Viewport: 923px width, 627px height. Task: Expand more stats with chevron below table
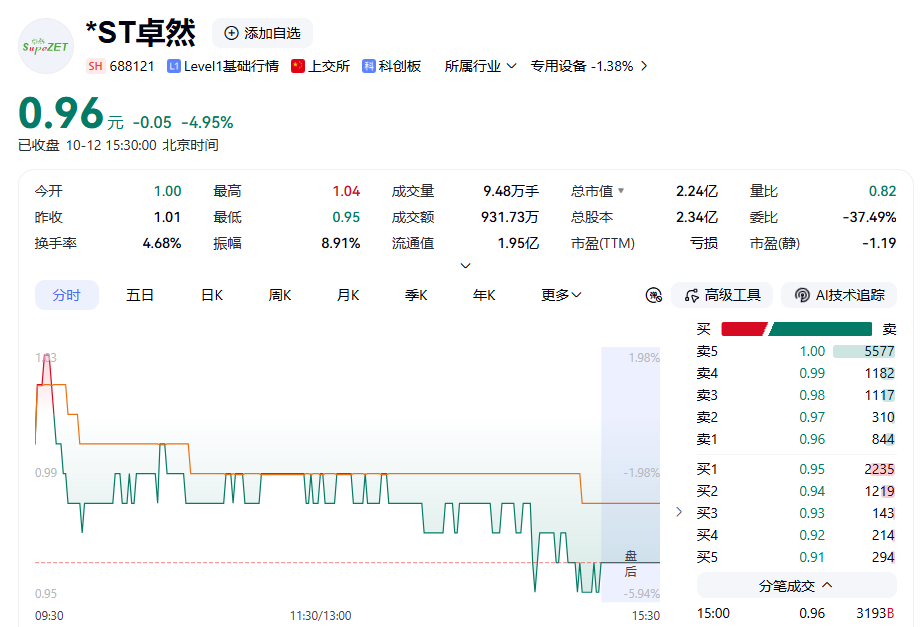point(465,266)
